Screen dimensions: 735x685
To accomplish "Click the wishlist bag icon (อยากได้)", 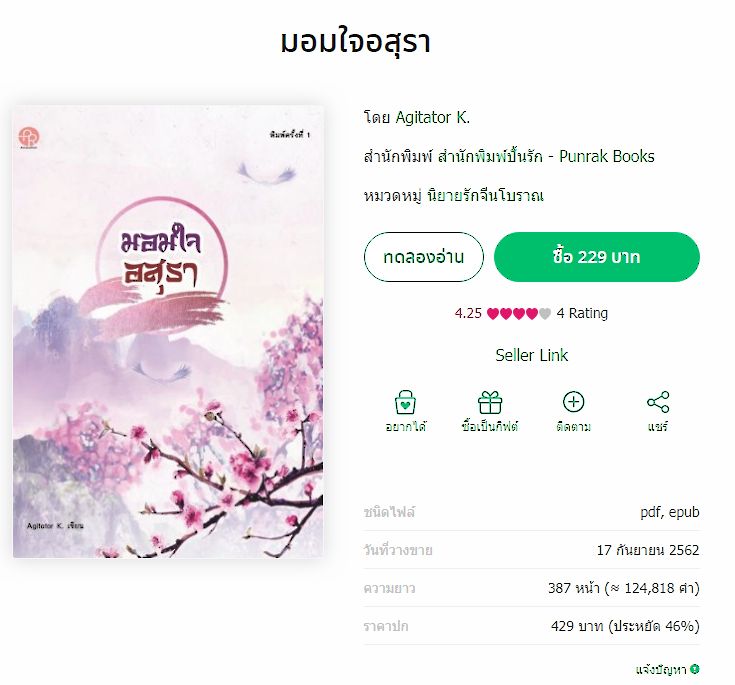I will (405, 402).
